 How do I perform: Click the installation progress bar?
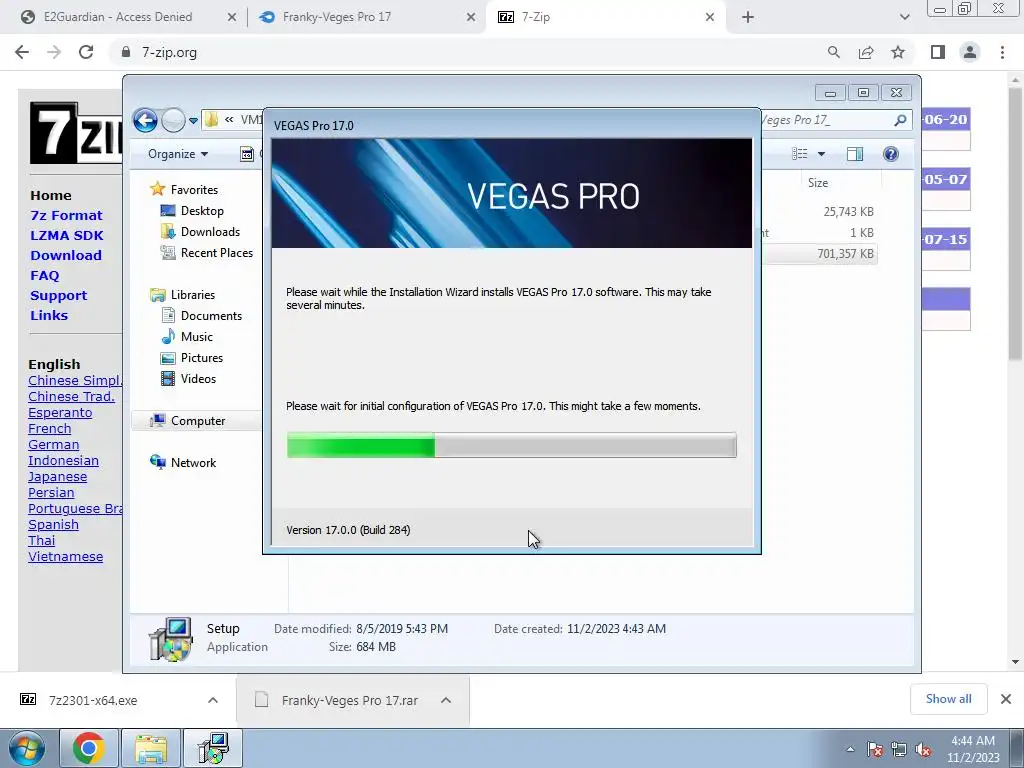(x=511, y=445)
